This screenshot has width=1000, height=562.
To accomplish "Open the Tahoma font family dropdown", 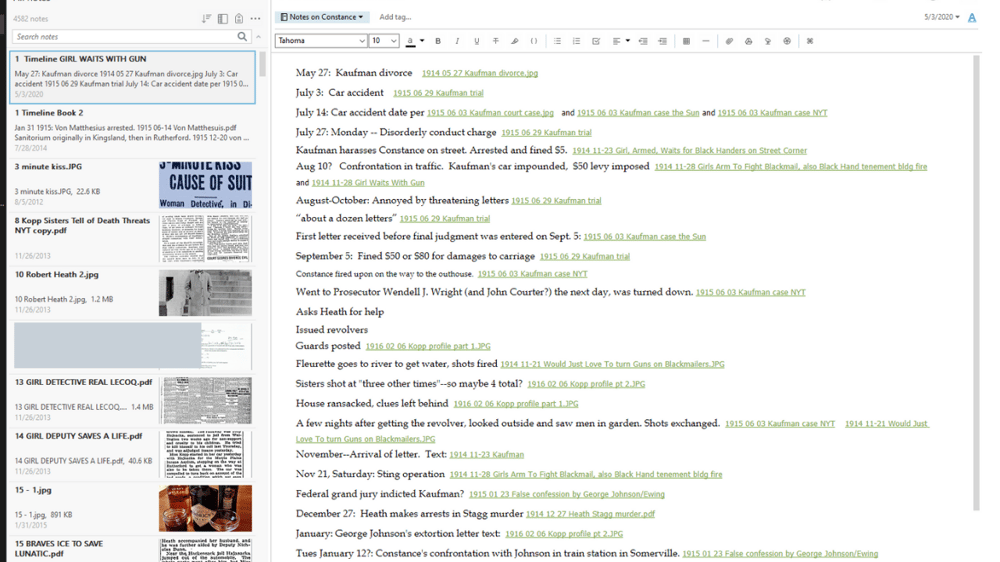I will [321, 41].
